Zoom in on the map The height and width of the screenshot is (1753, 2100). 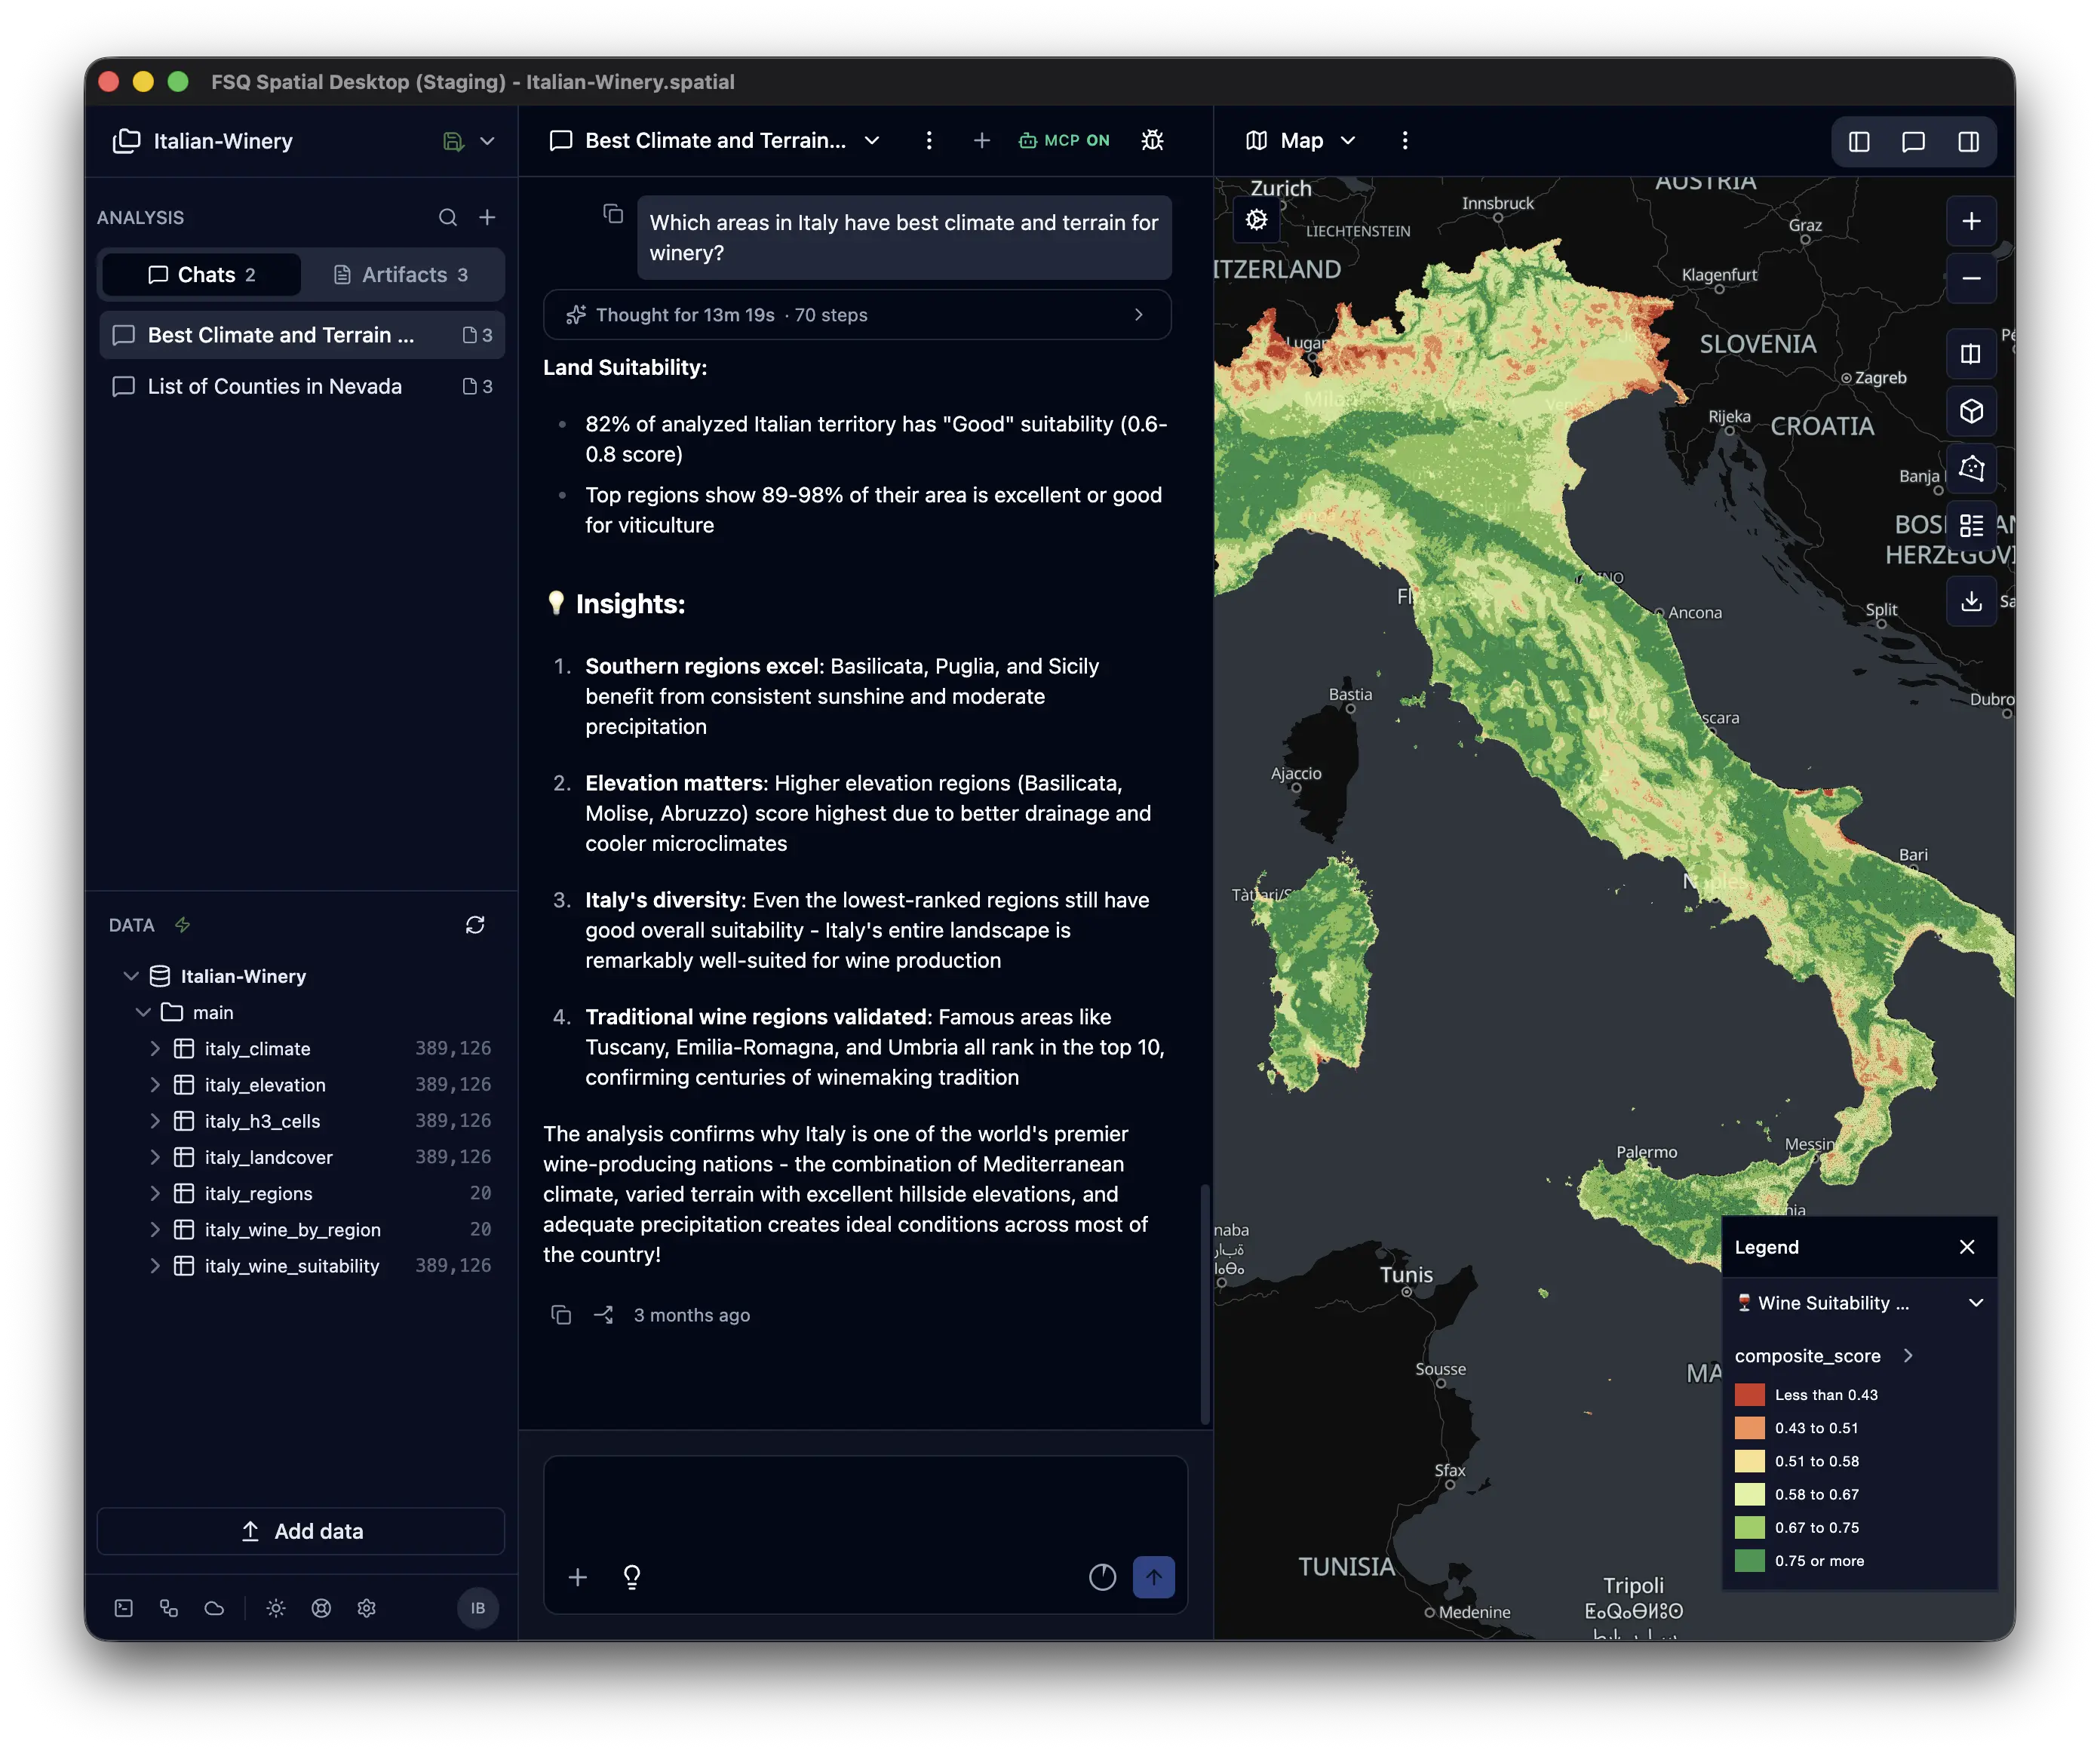(1970, 221)
